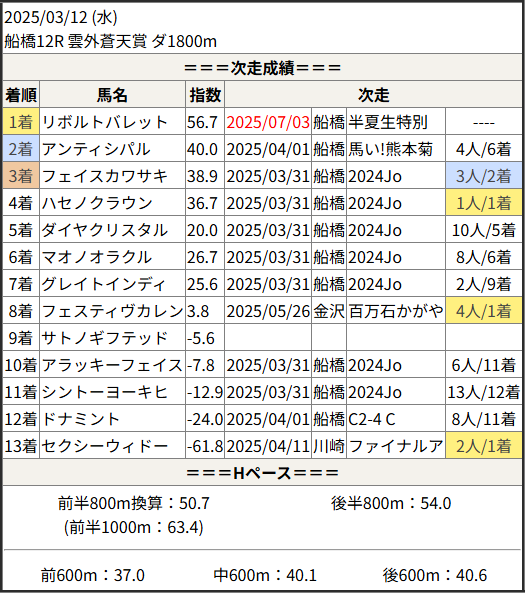Select ハセノクラウン 1人/1着 result cell
Viewport: 525px width, 593px height.
[484, 203]
